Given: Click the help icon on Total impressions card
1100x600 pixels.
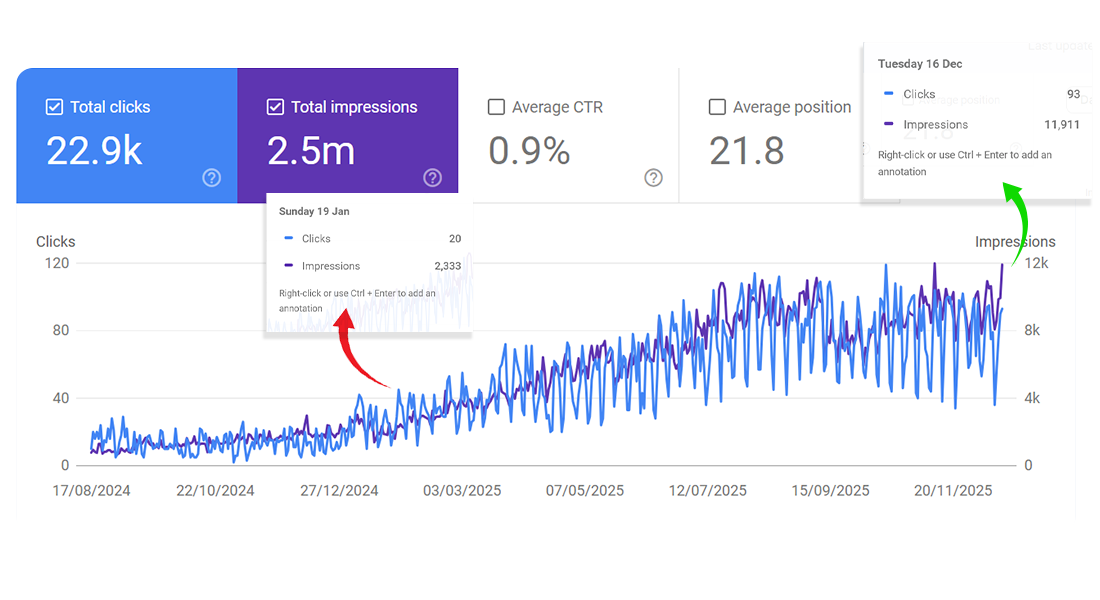Looking at the screenshot, I should (432, 178).
